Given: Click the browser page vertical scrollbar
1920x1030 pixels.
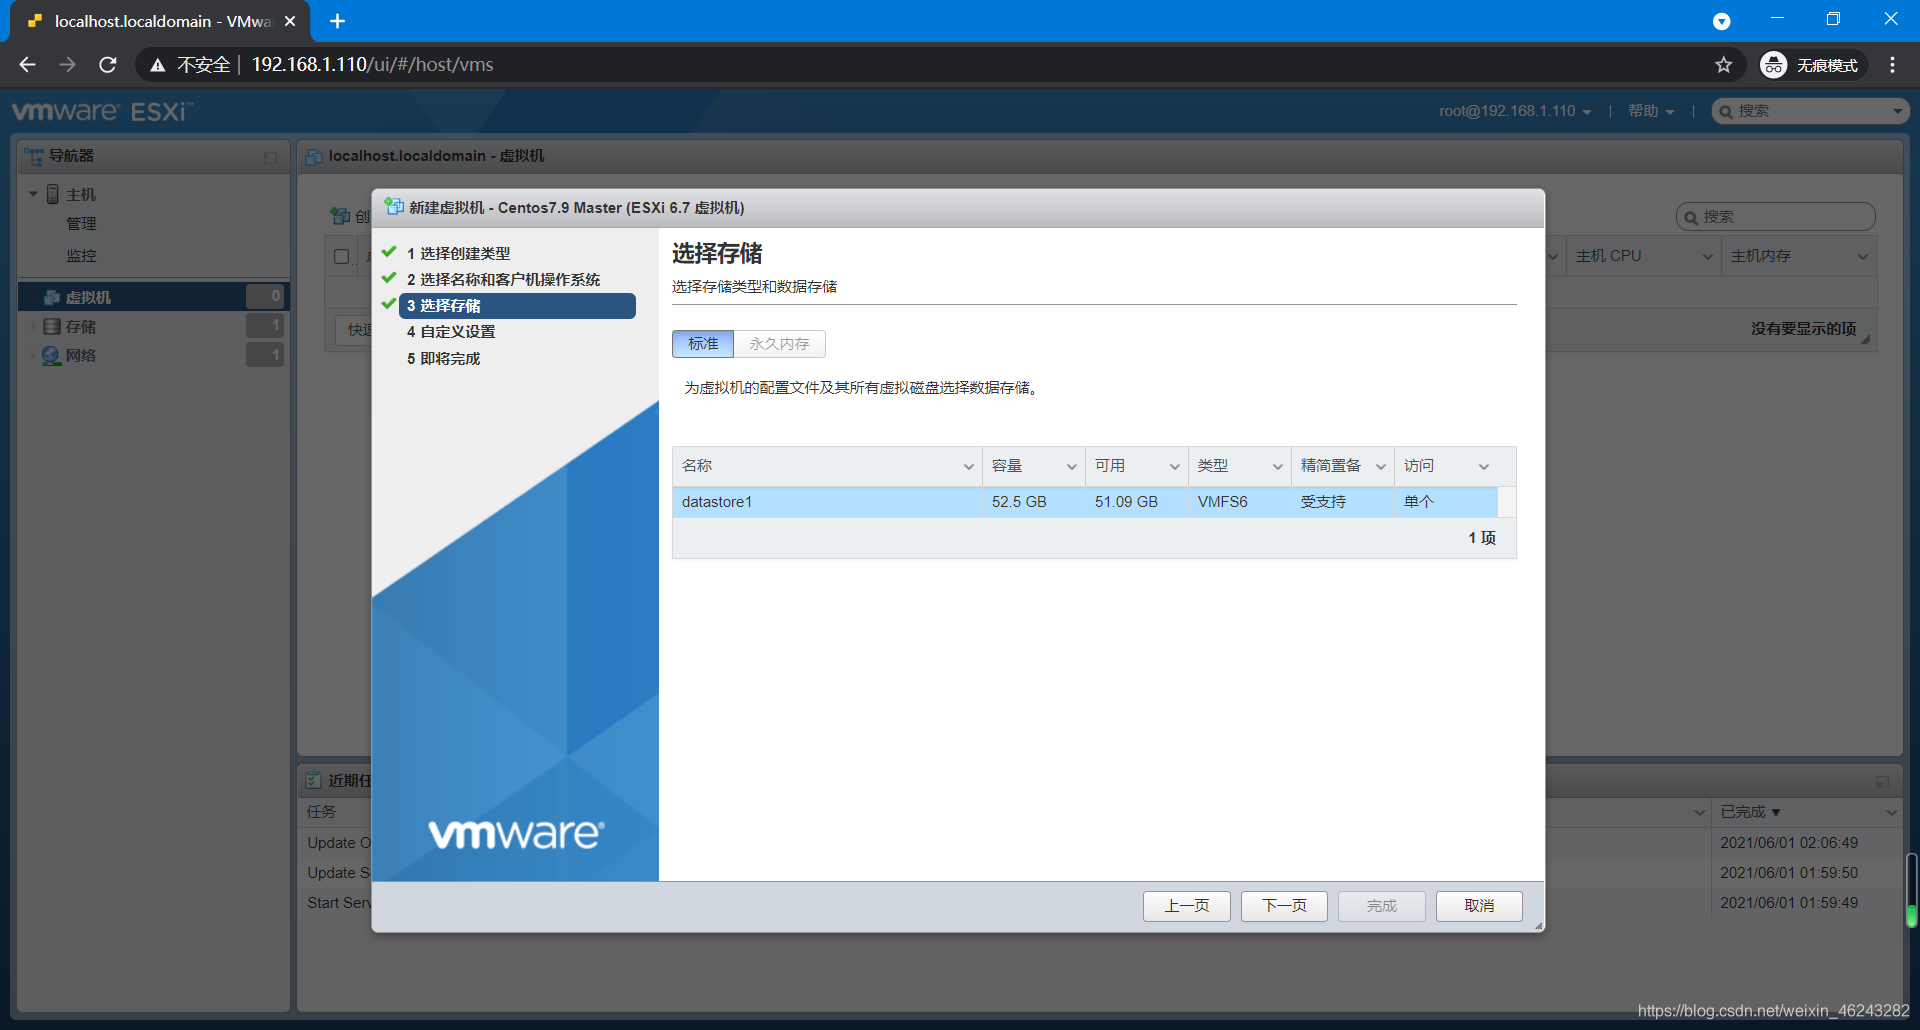Looking at the screenshot, I should click(x=1911, y=890).
